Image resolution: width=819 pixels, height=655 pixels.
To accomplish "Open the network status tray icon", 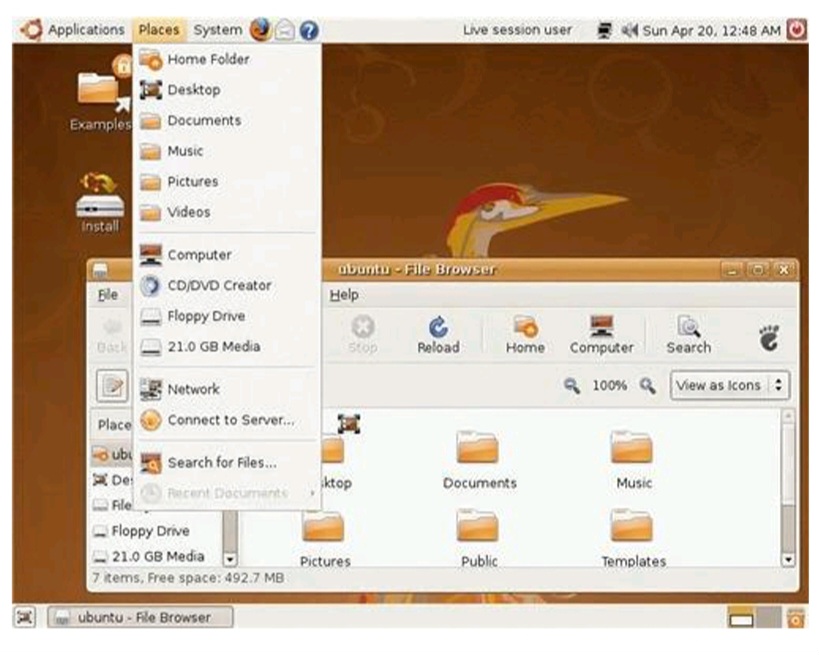I will click(x=604, y=30).
